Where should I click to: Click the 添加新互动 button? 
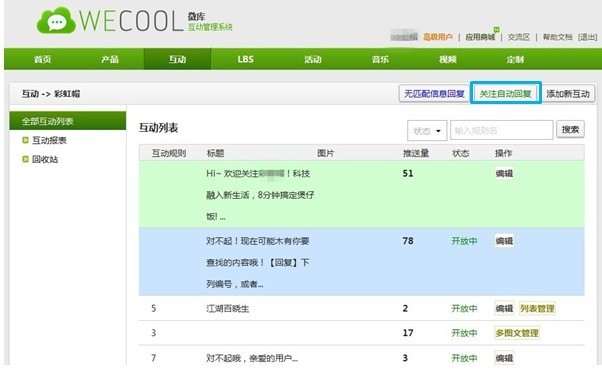pos(568,94)
